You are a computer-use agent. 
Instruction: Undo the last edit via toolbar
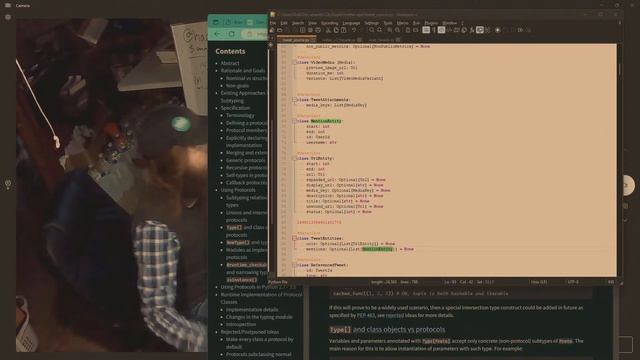click(353, 30)
